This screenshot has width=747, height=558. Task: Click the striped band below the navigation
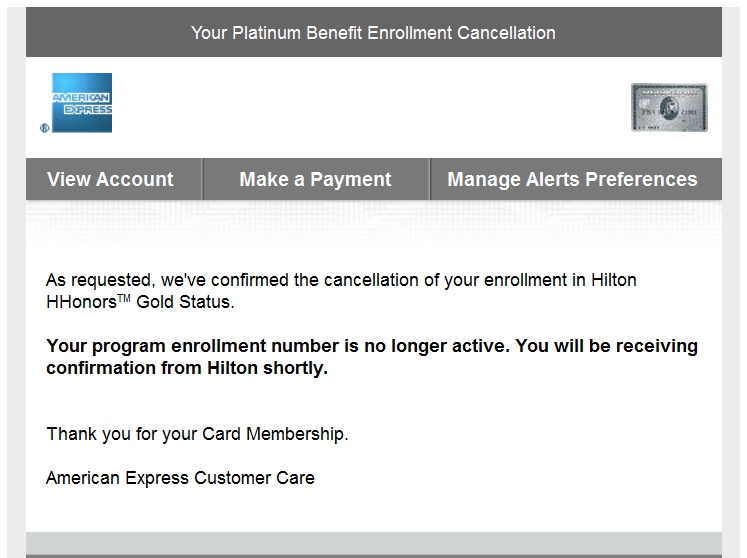[x=373, y=223]
